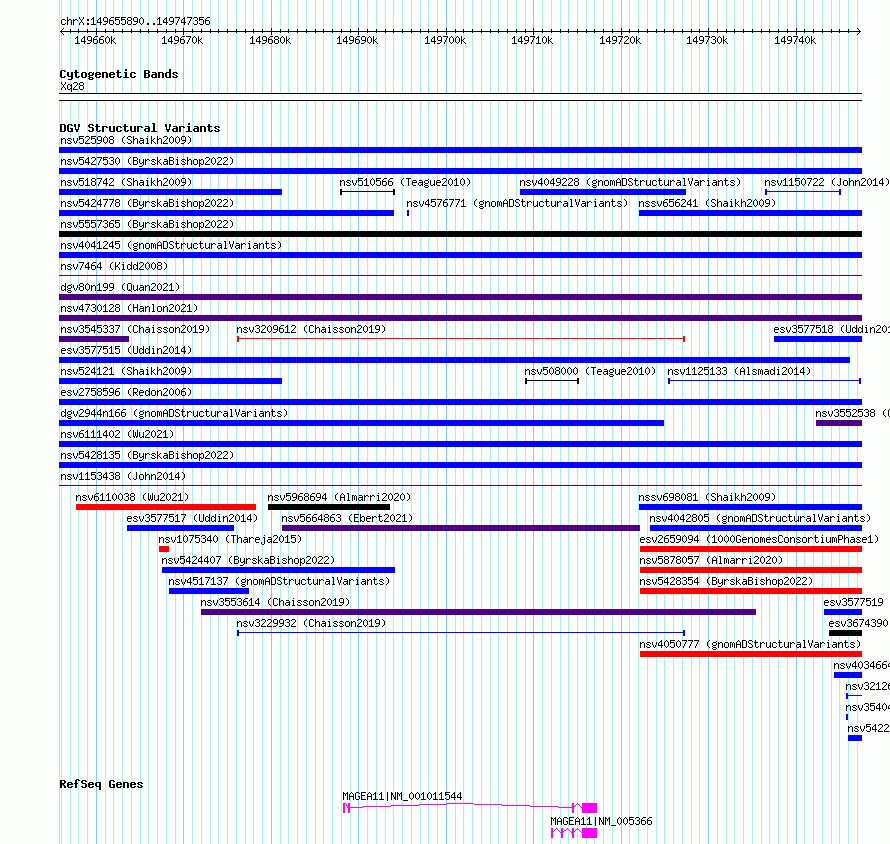Click the esv3577518 (Uddin2014) bar

pyautogui.click(x=818, y=339)
